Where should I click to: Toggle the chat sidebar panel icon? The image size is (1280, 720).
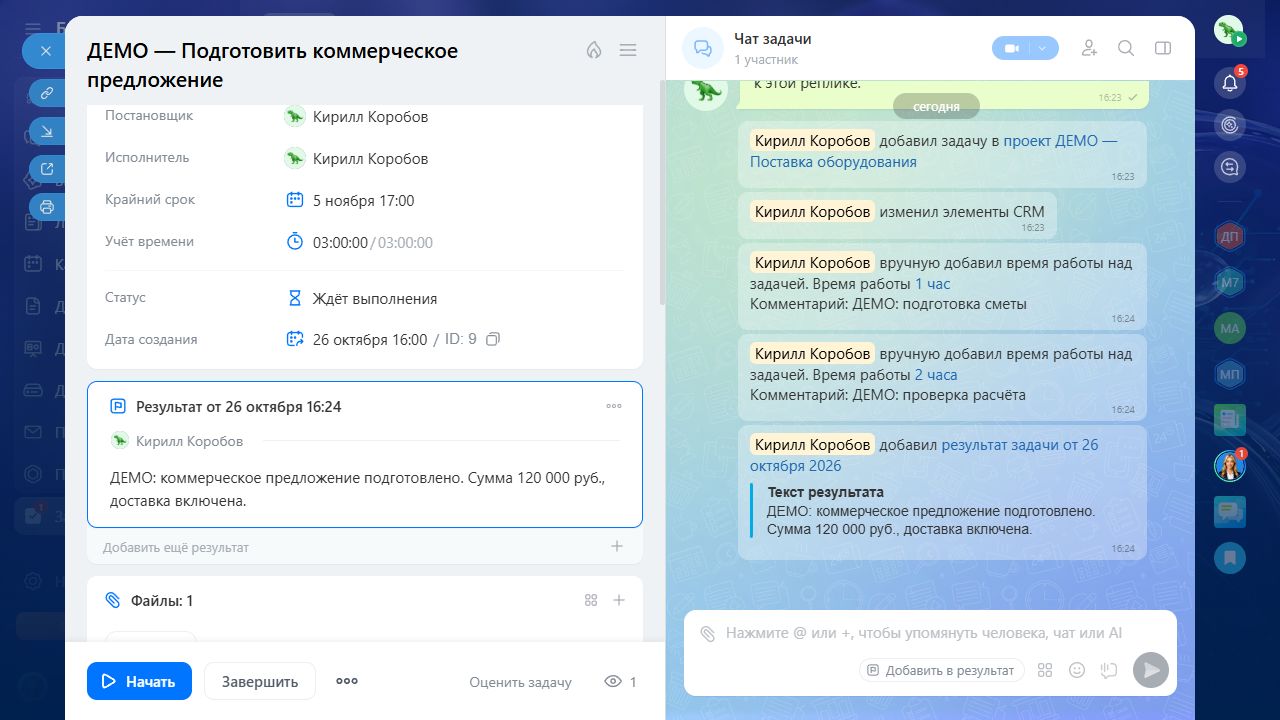click(x=1162, y=48)
